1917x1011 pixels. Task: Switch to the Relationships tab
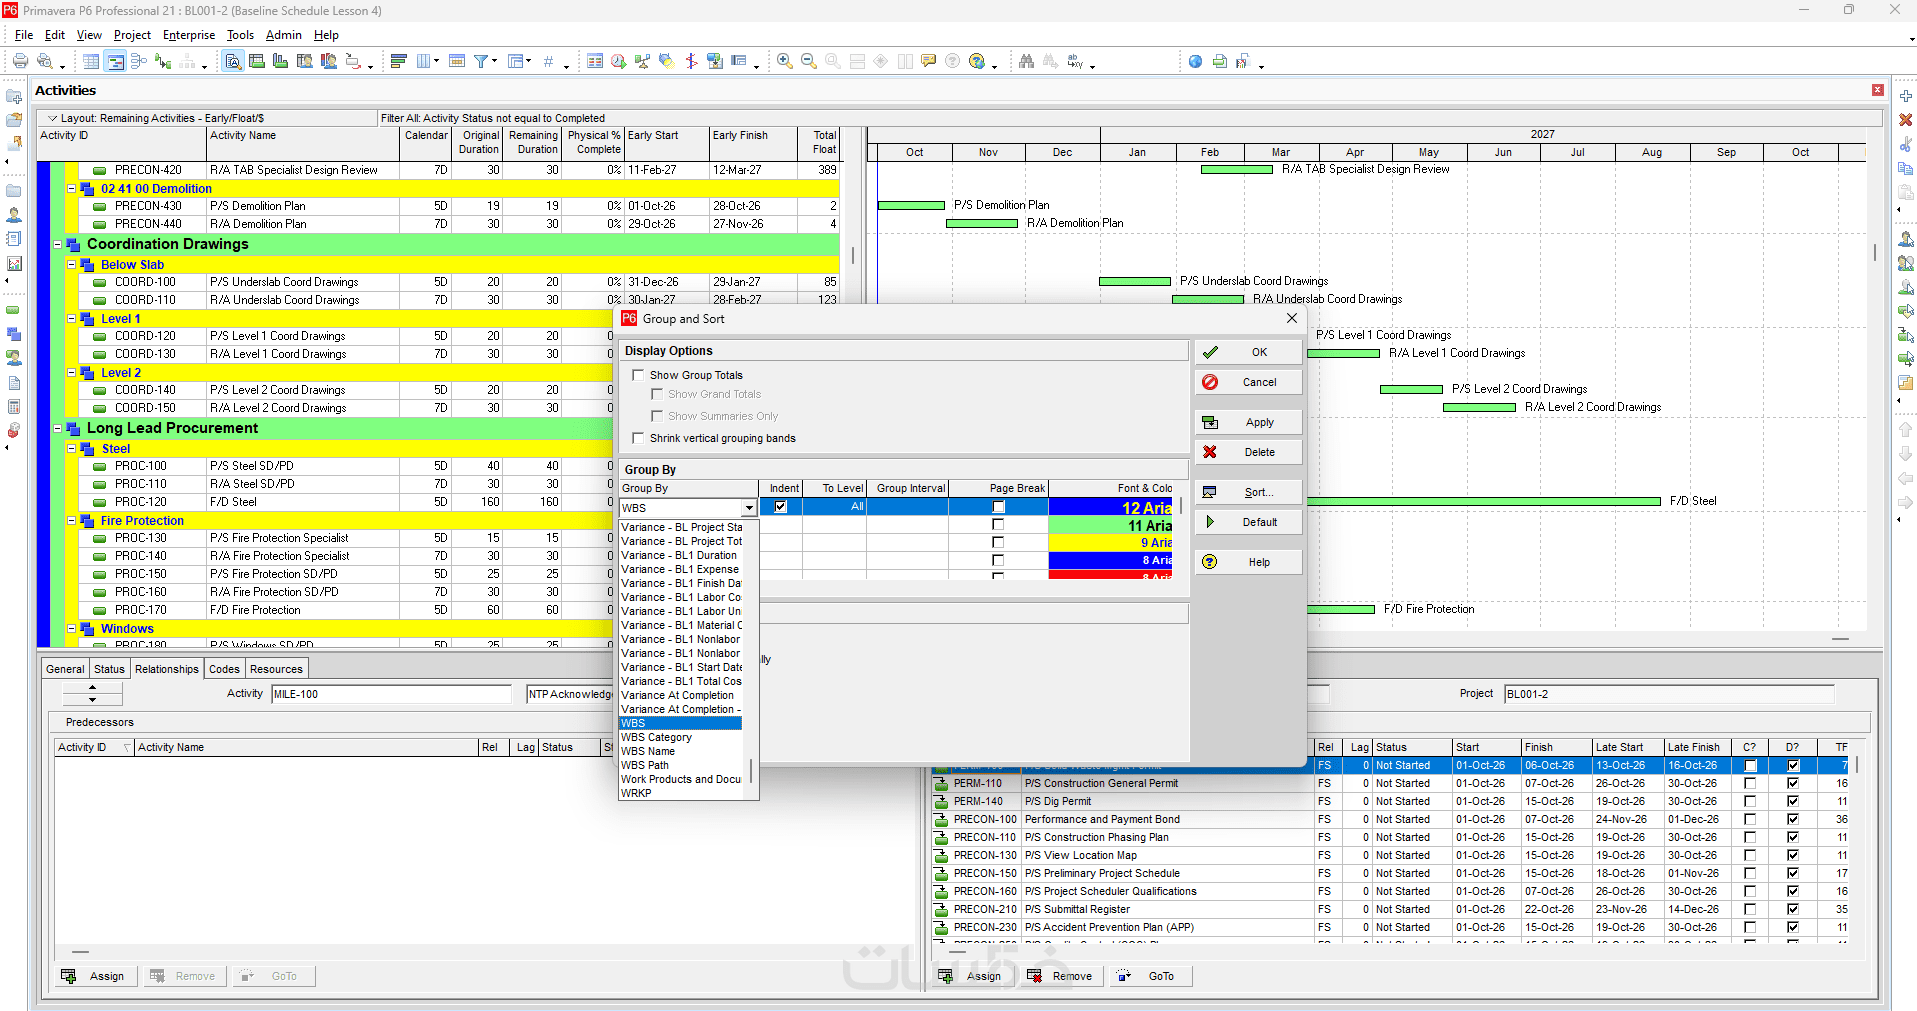click(x=167, y=669)
